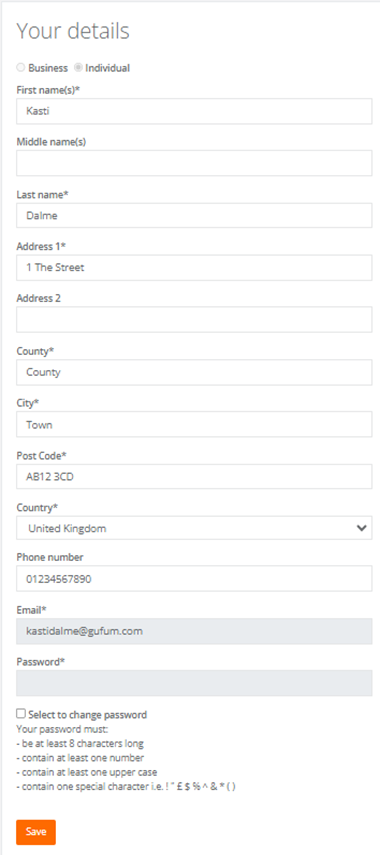Click the Select to change password label
The width and height of the screenshot is (380, 855).
click(87, 714)
